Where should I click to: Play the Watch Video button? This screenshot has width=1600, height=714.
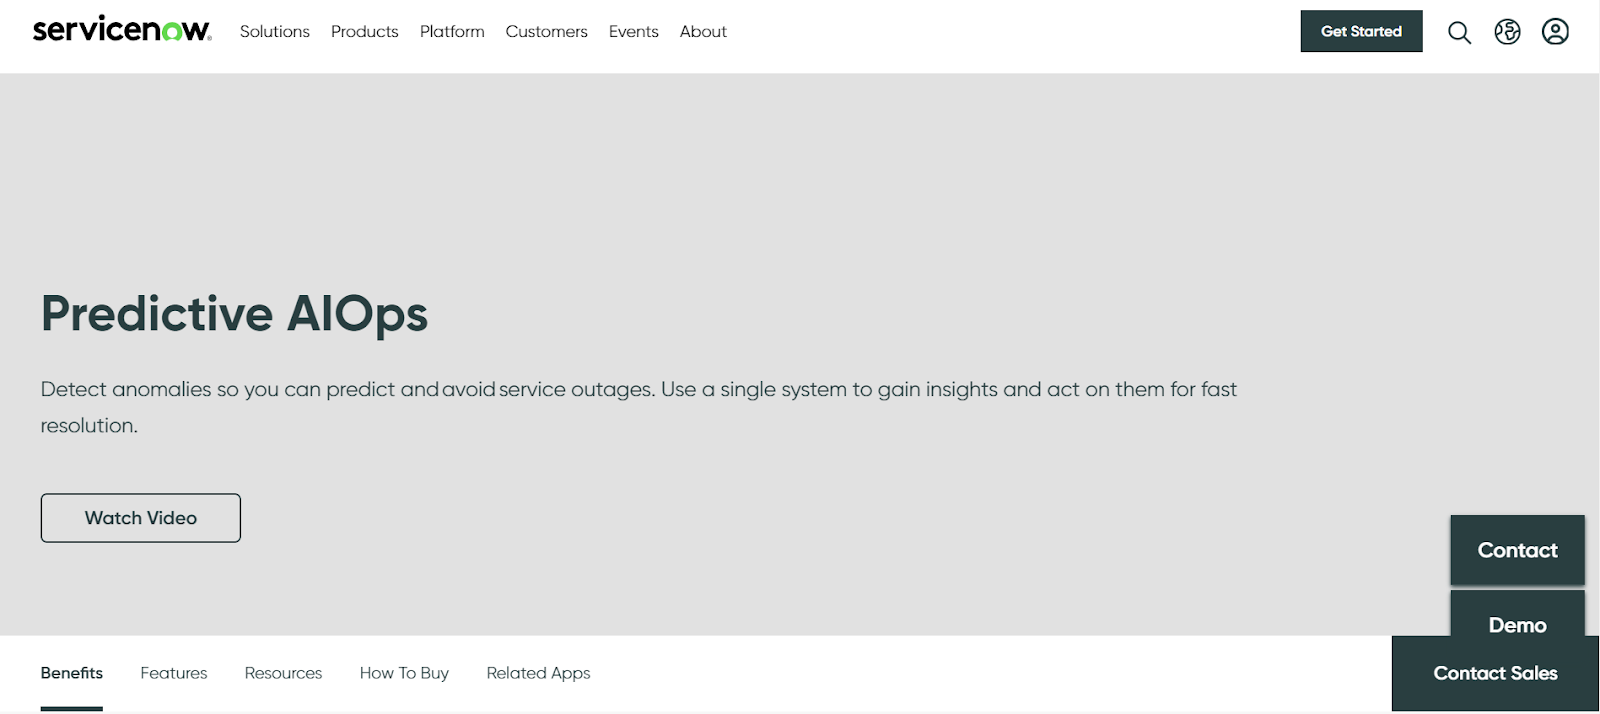[141, 518]
